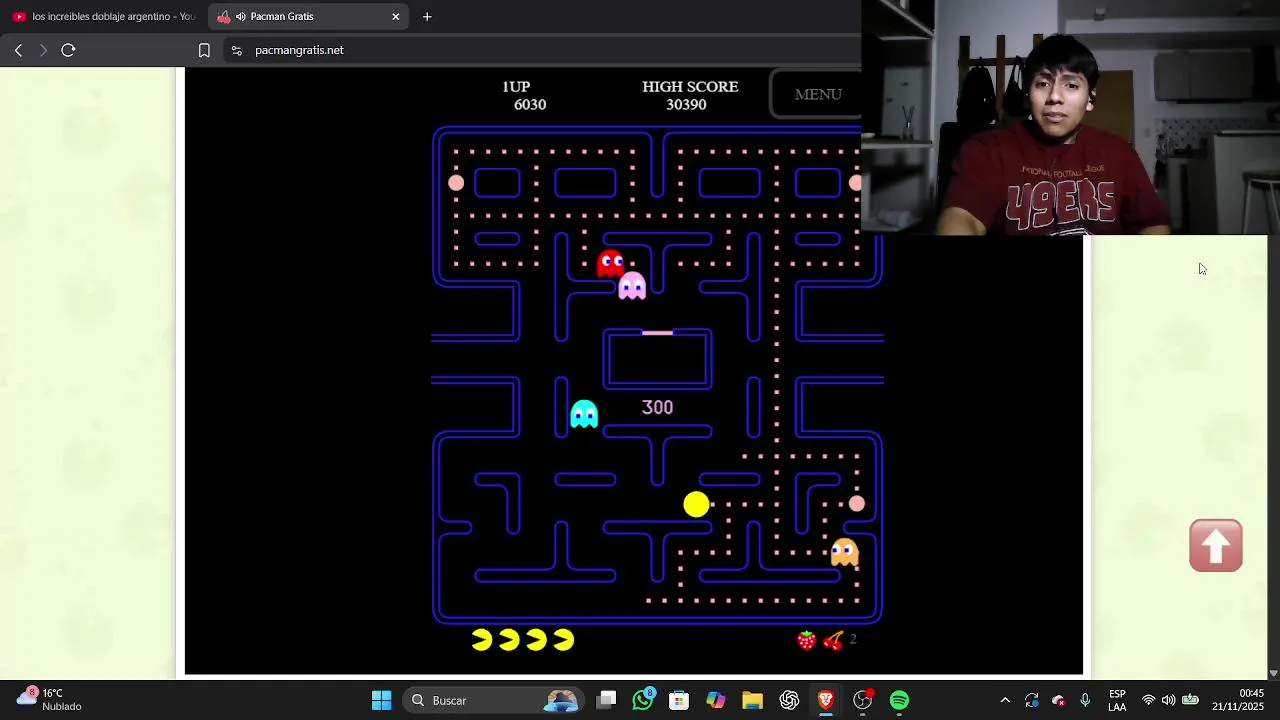Mute the Pacman Gratis tab audio icon
1280x720 pixels.
(x=241, y=17)
